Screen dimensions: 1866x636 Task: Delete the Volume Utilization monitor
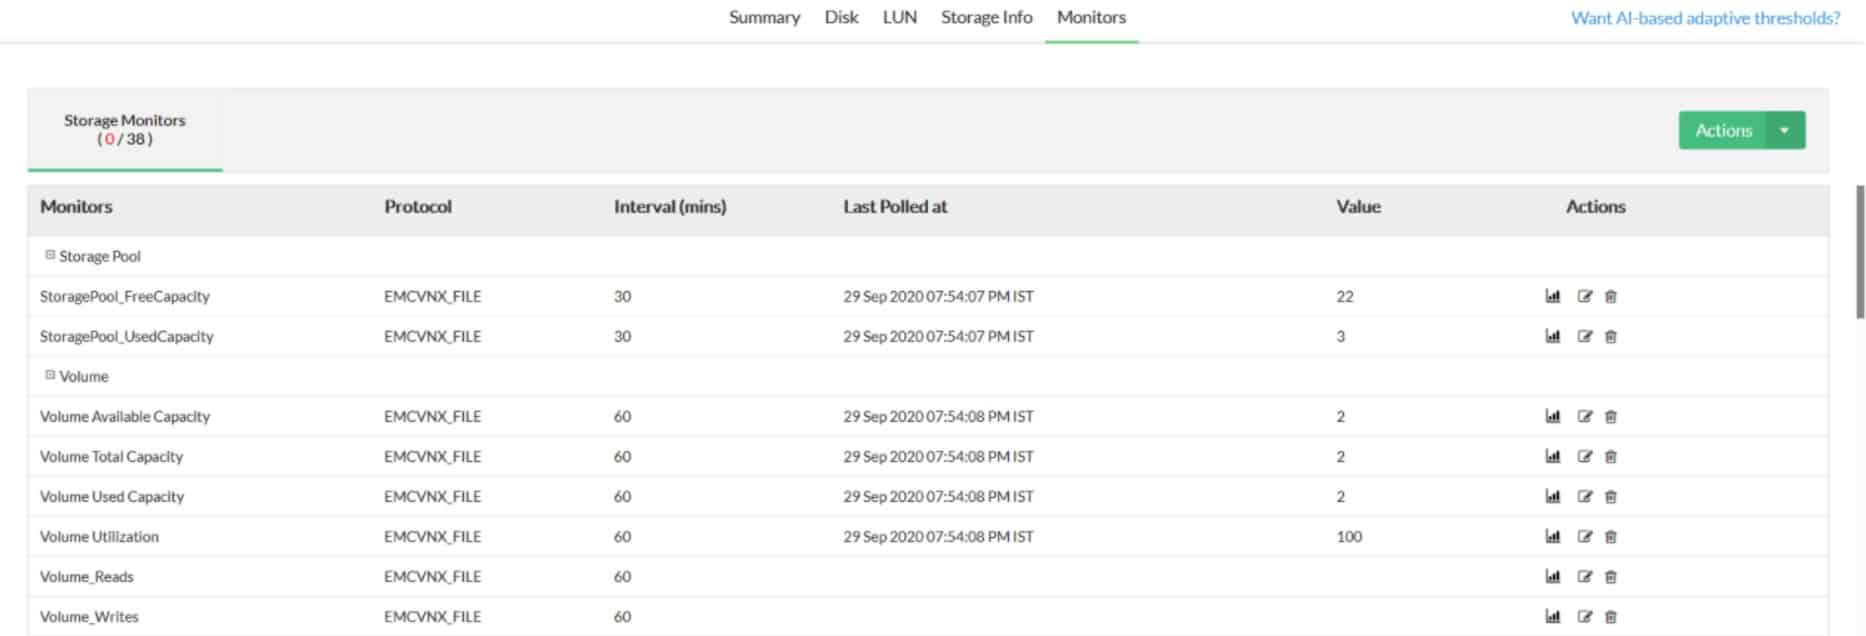[1611, 536]
